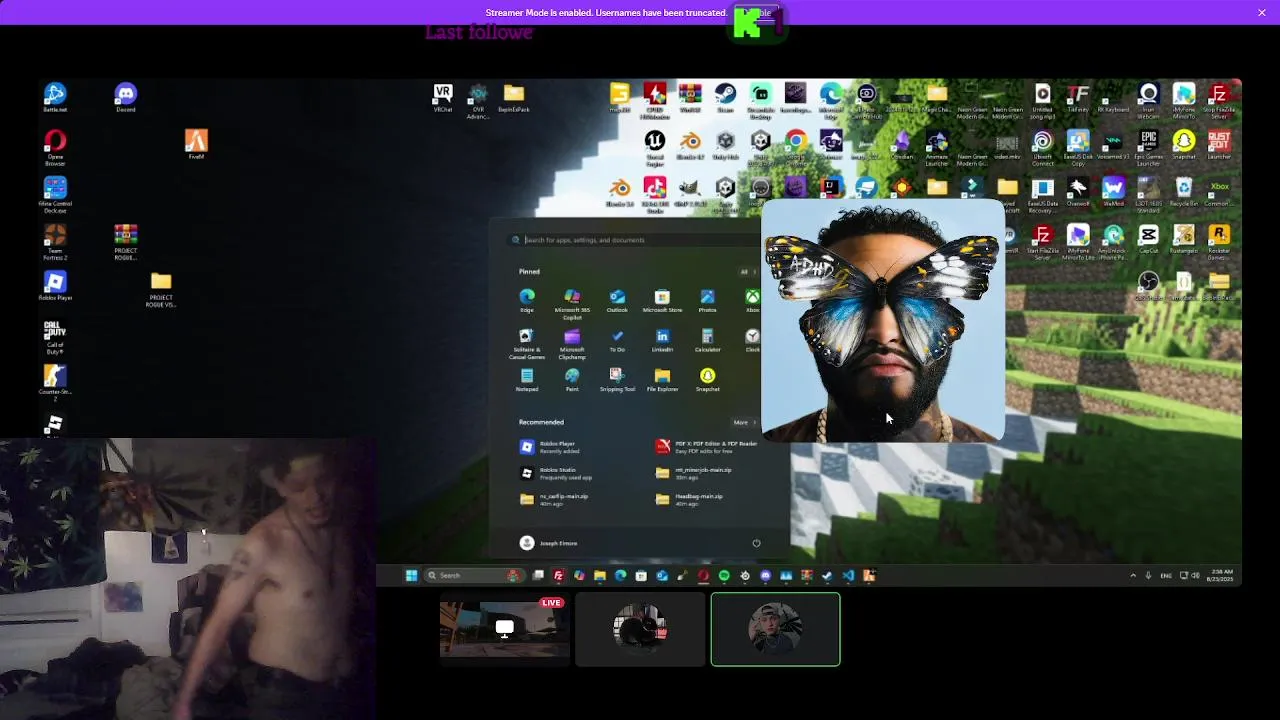The image size is (1280, 720).
Task: Dismiss the Streamer Mode banner
Action: click(x=1262, y=12)
